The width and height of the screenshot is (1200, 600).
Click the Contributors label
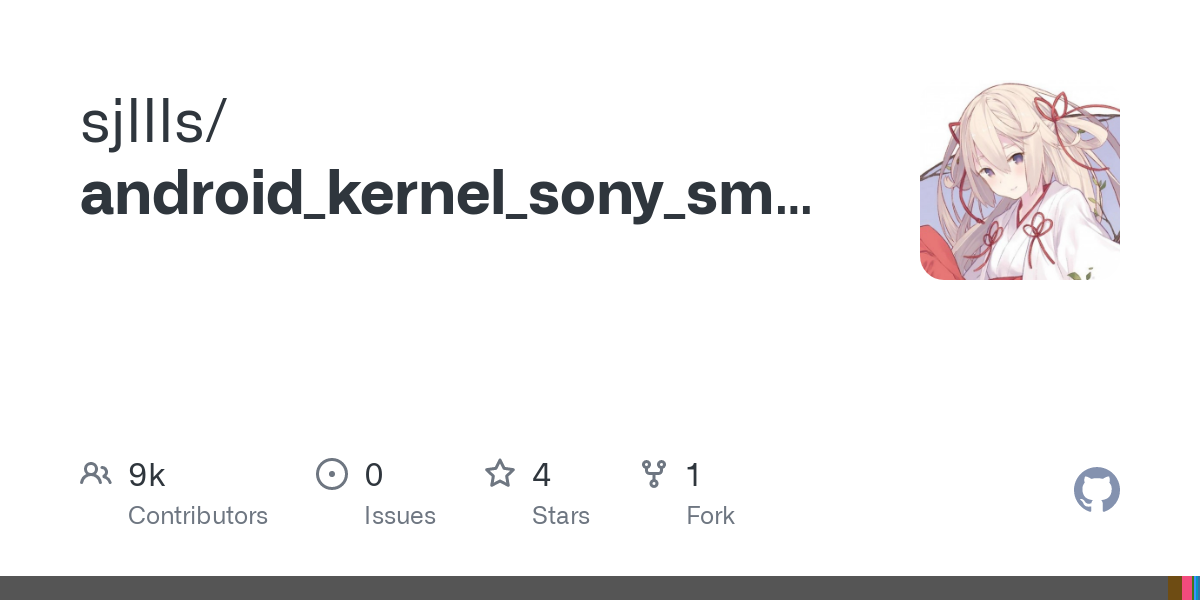198,516
